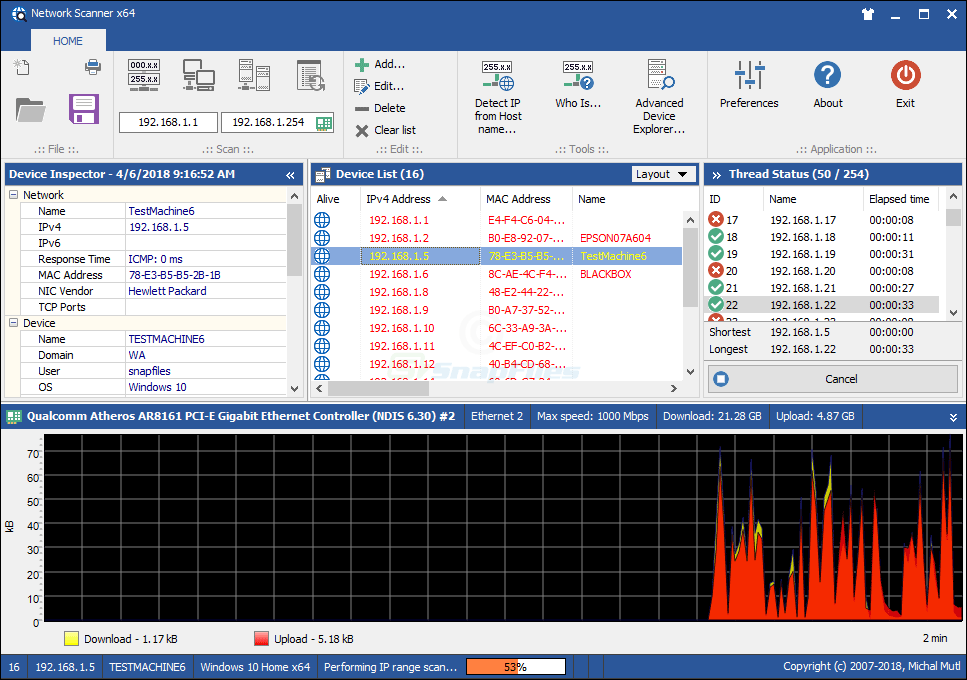The height and width of the screenshot is (680, 967).
Task: Open the Layout dropdown
Action: (663, 174)
